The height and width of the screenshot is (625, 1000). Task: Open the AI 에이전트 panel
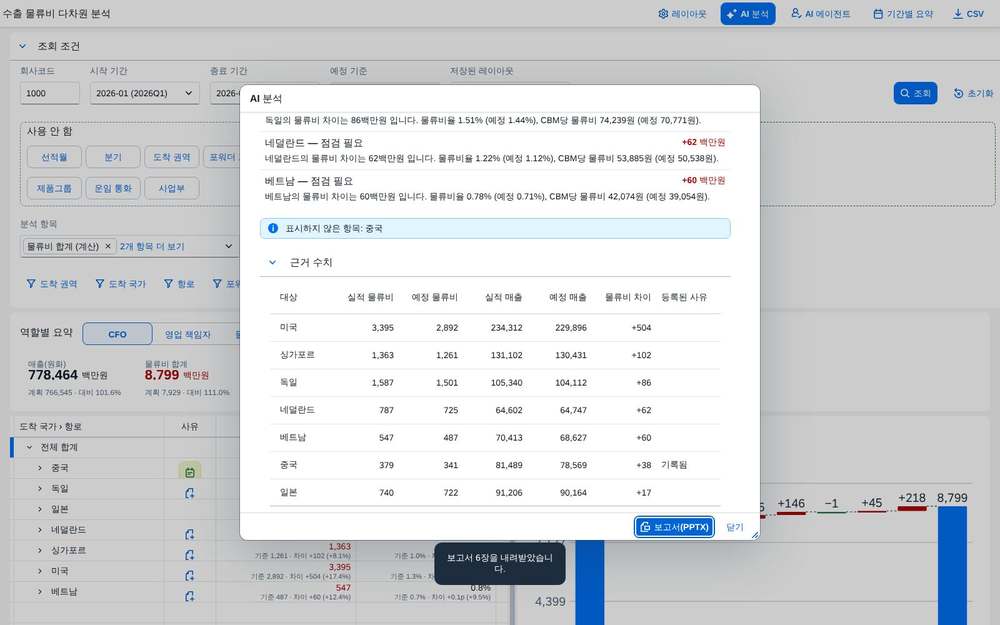pyautogui.click(x=820, y=13)
